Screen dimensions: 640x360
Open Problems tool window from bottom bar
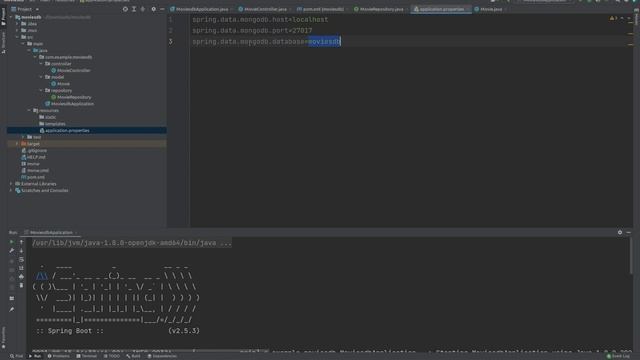58,356
